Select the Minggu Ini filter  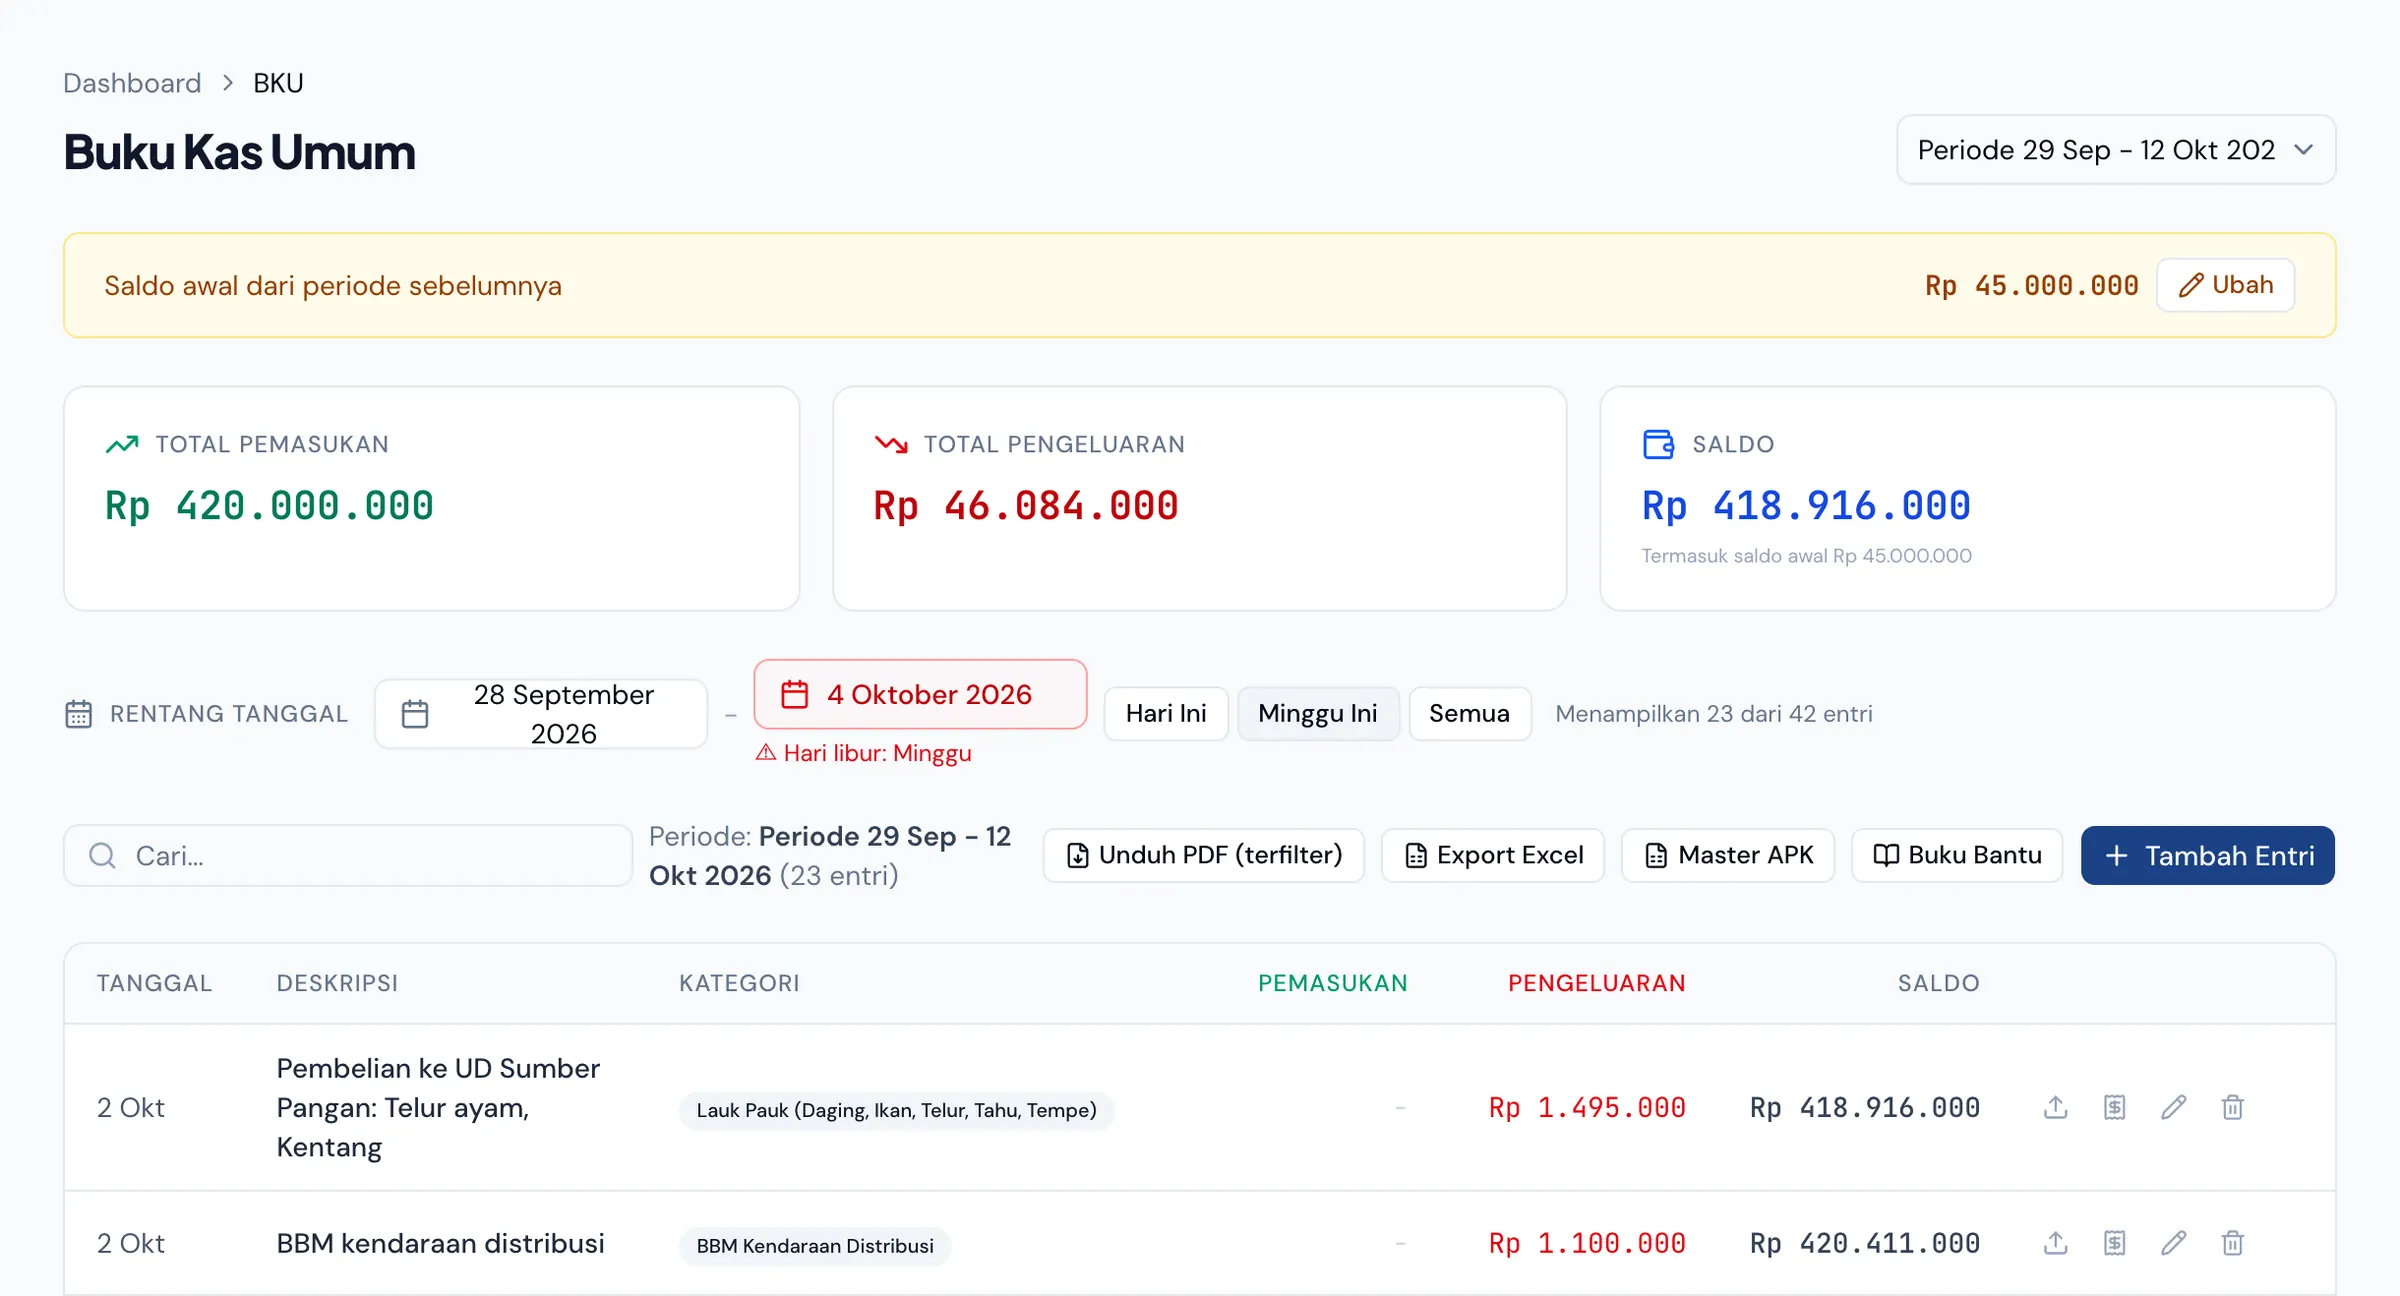[x=1318, y=714]
